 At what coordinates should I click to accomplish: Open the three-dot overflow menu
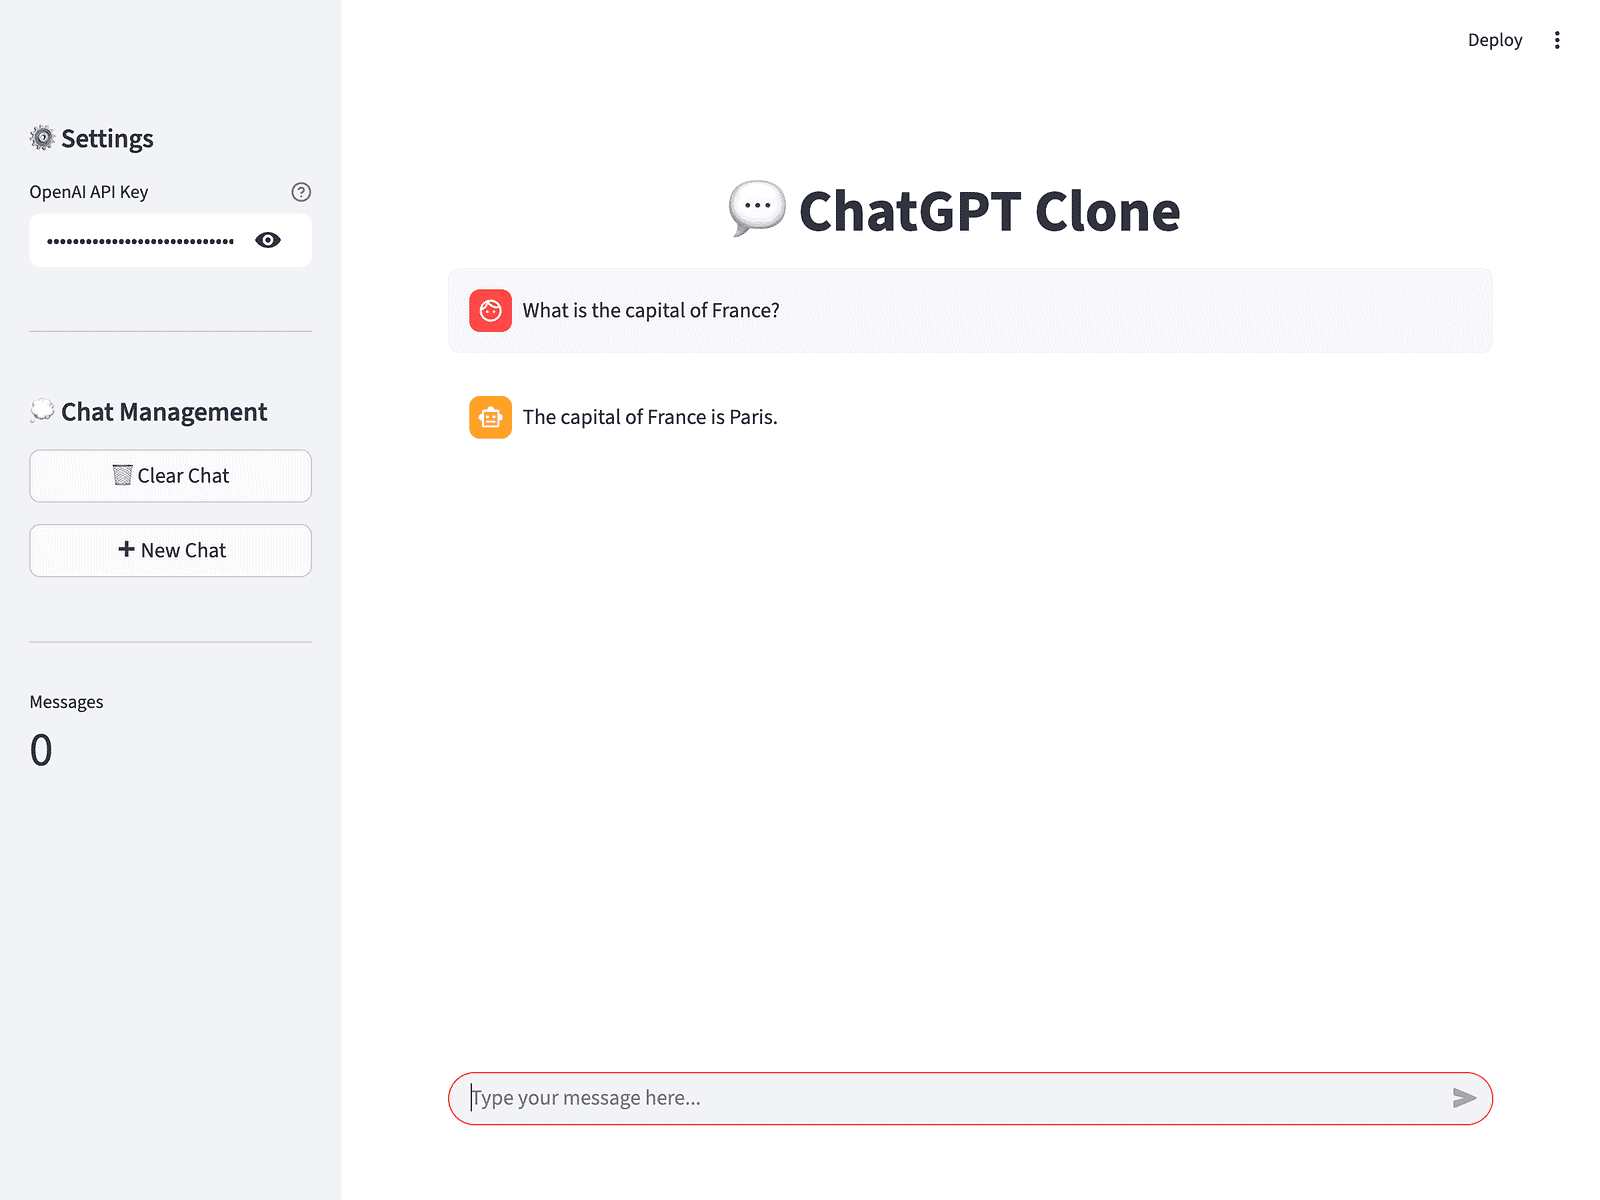click(1557, 39)
